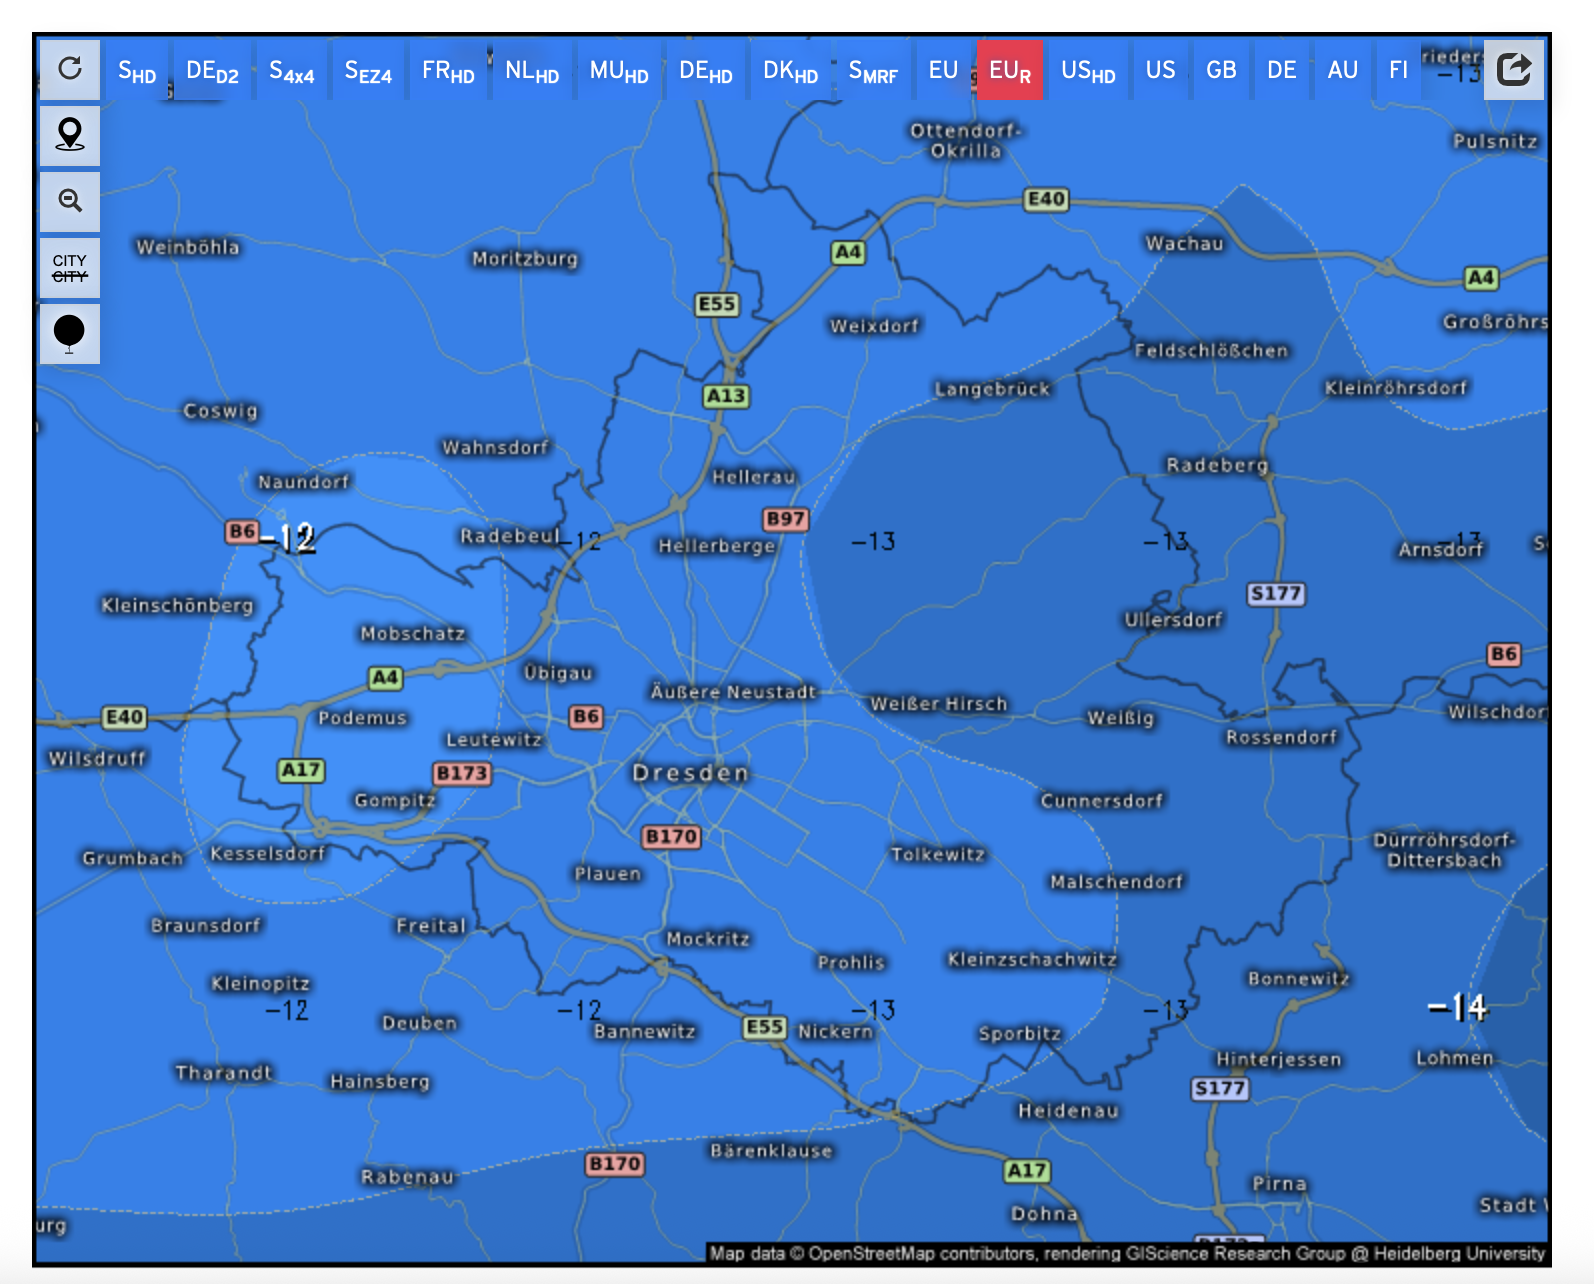Switch to the DED2 model tab
Viewport: 1594px width, 1284px height.
(x=212, y=71)
